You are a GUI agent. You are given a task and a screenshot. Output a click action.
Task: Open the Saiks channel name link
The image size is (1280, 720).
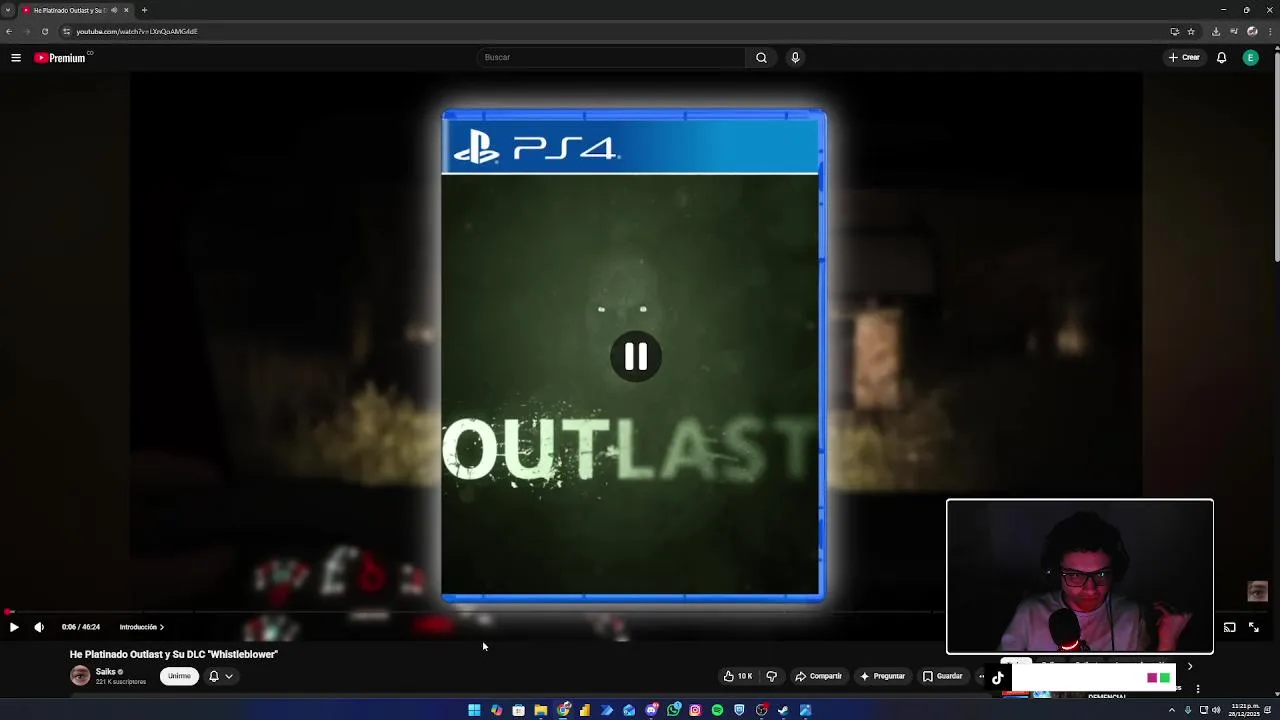(x=106, y=672)
